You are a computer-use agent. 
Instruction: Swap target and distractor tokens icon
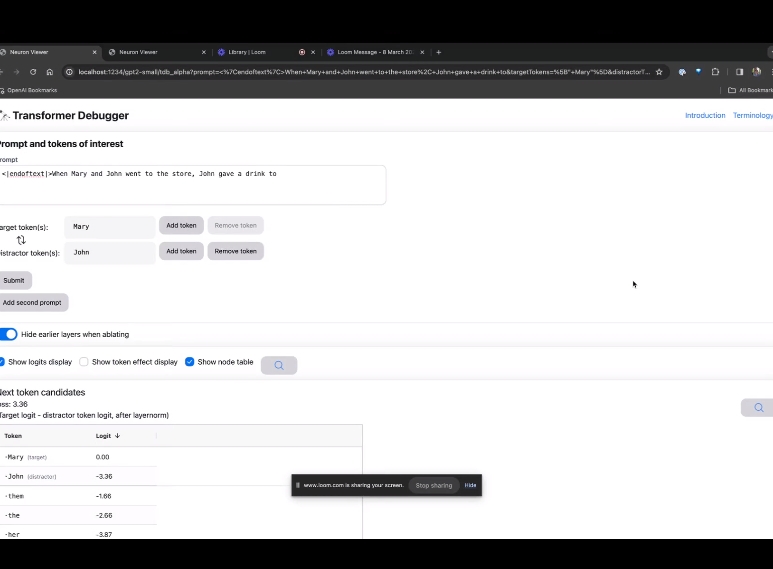pos(21,240)
